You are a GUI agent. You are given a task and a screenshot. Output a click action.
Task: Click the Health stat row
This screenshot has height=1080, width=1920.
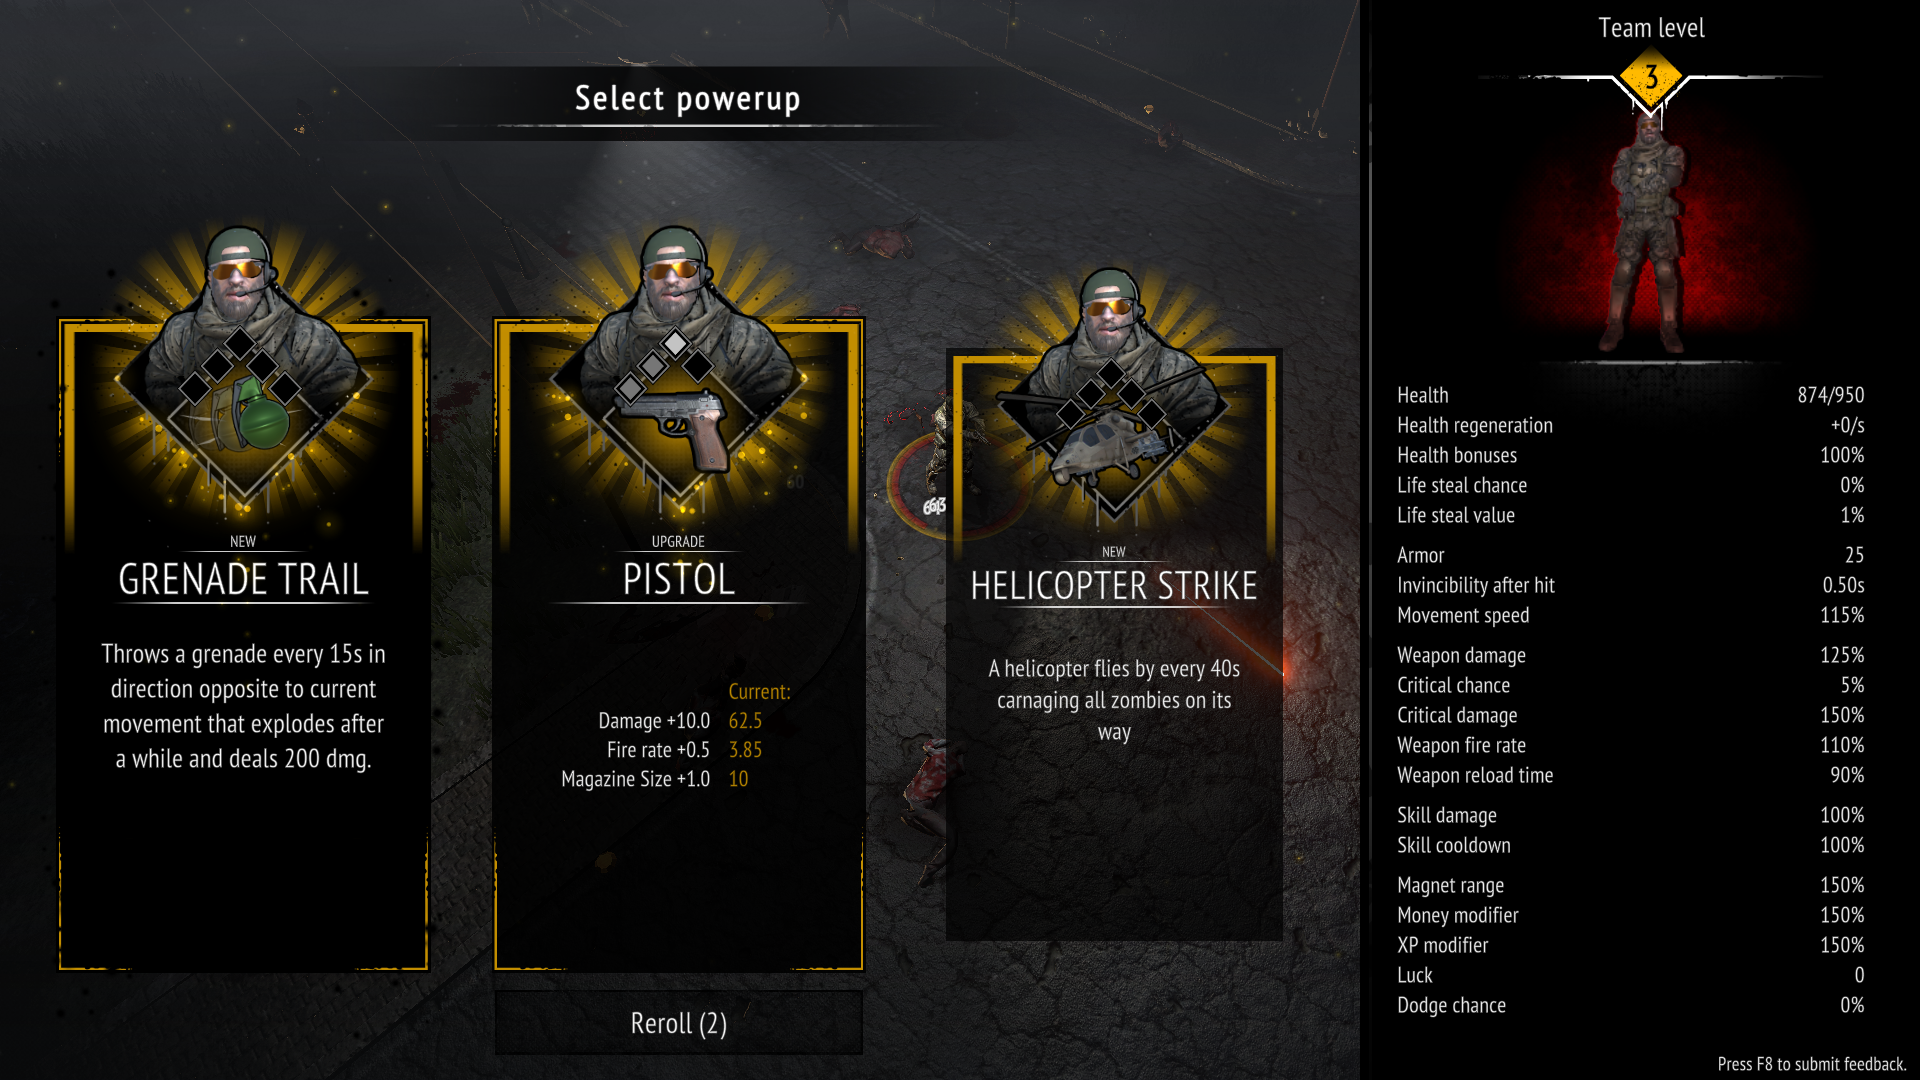[x=1630, y=395]
